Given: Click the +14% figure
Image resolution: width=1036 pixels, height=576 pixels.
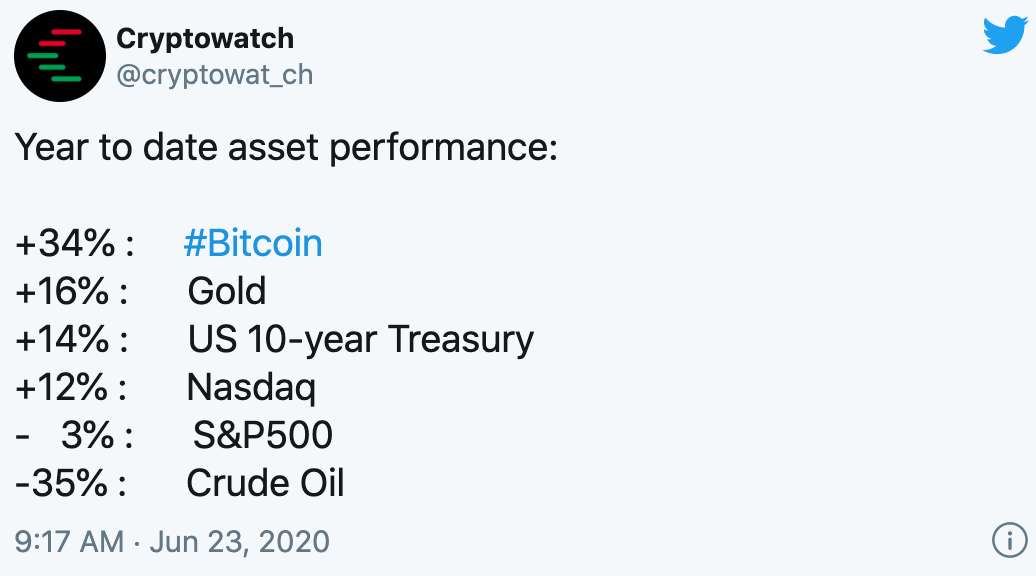Looking at the screenshot, I should point(62,340).
